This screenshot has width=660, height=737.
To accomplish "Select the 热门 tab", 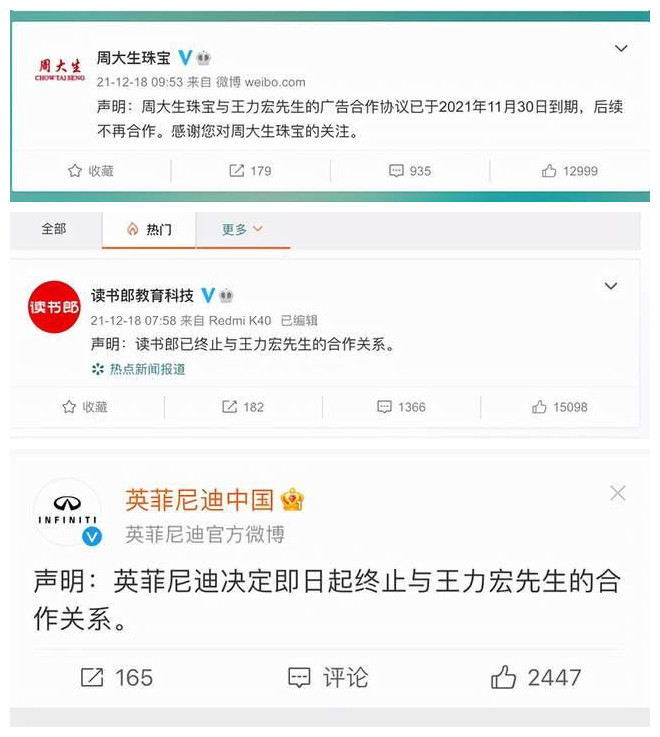I will pos(149,229).
